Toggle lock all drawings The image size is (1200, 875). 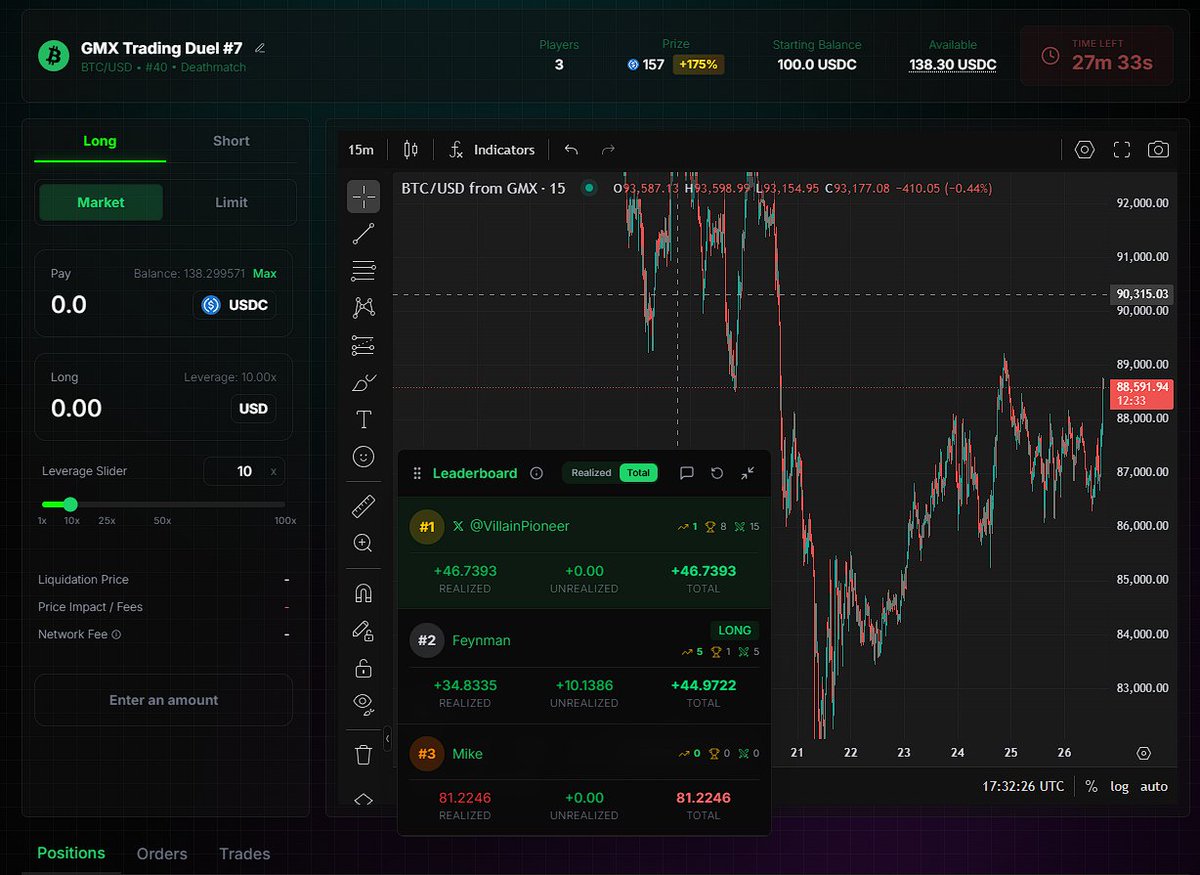point(364,668)
